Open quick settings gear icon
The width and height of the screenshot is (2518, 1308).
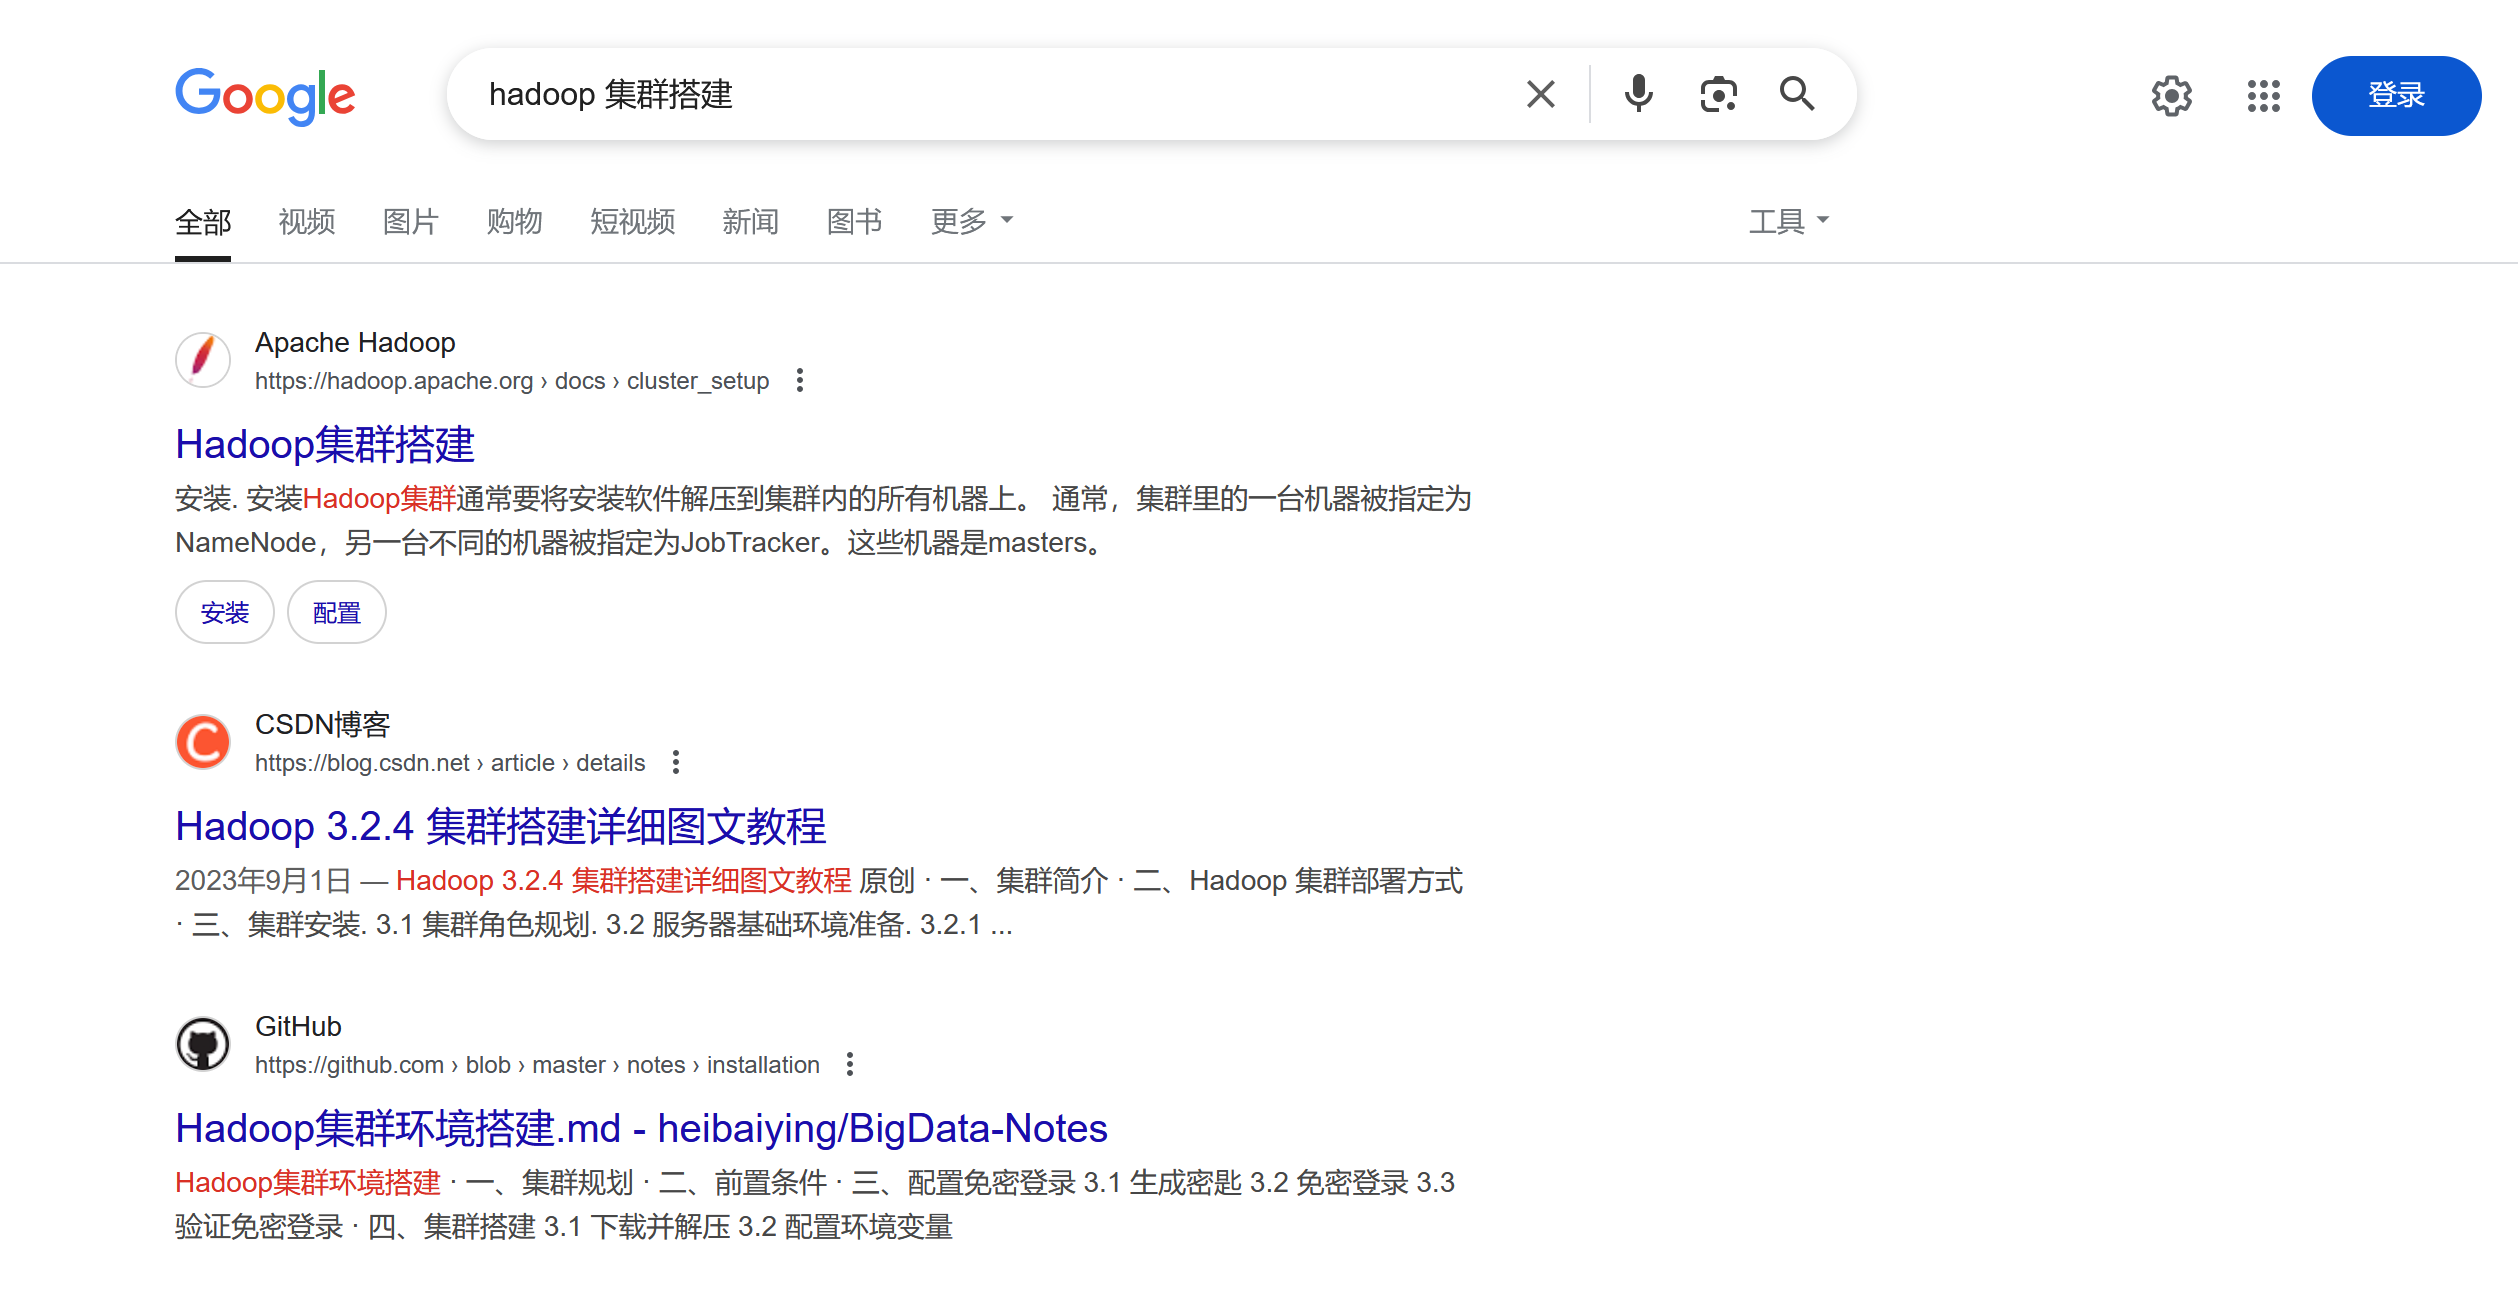pyautogui.click(x=2171, y=96)
